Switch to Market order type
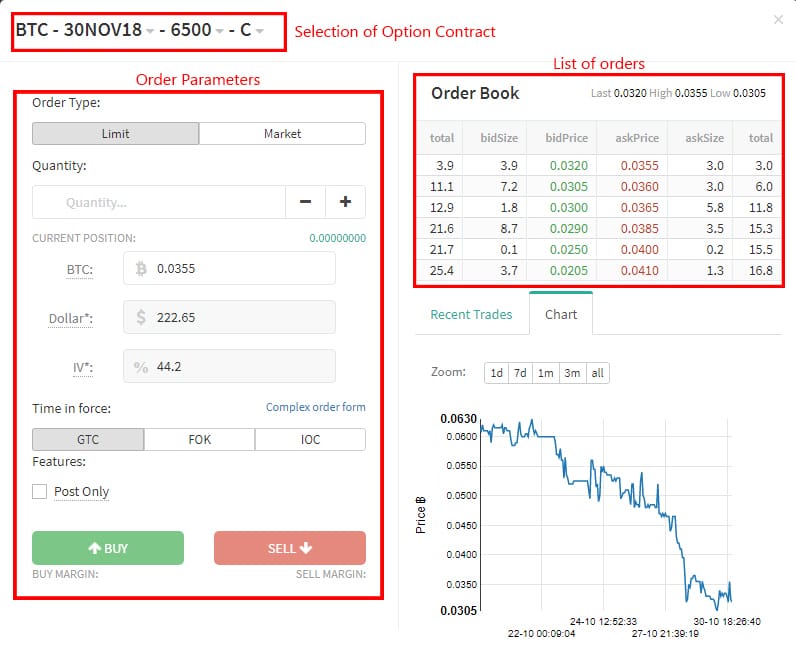This screenshot has height=652, width=796. pos(282,133)
